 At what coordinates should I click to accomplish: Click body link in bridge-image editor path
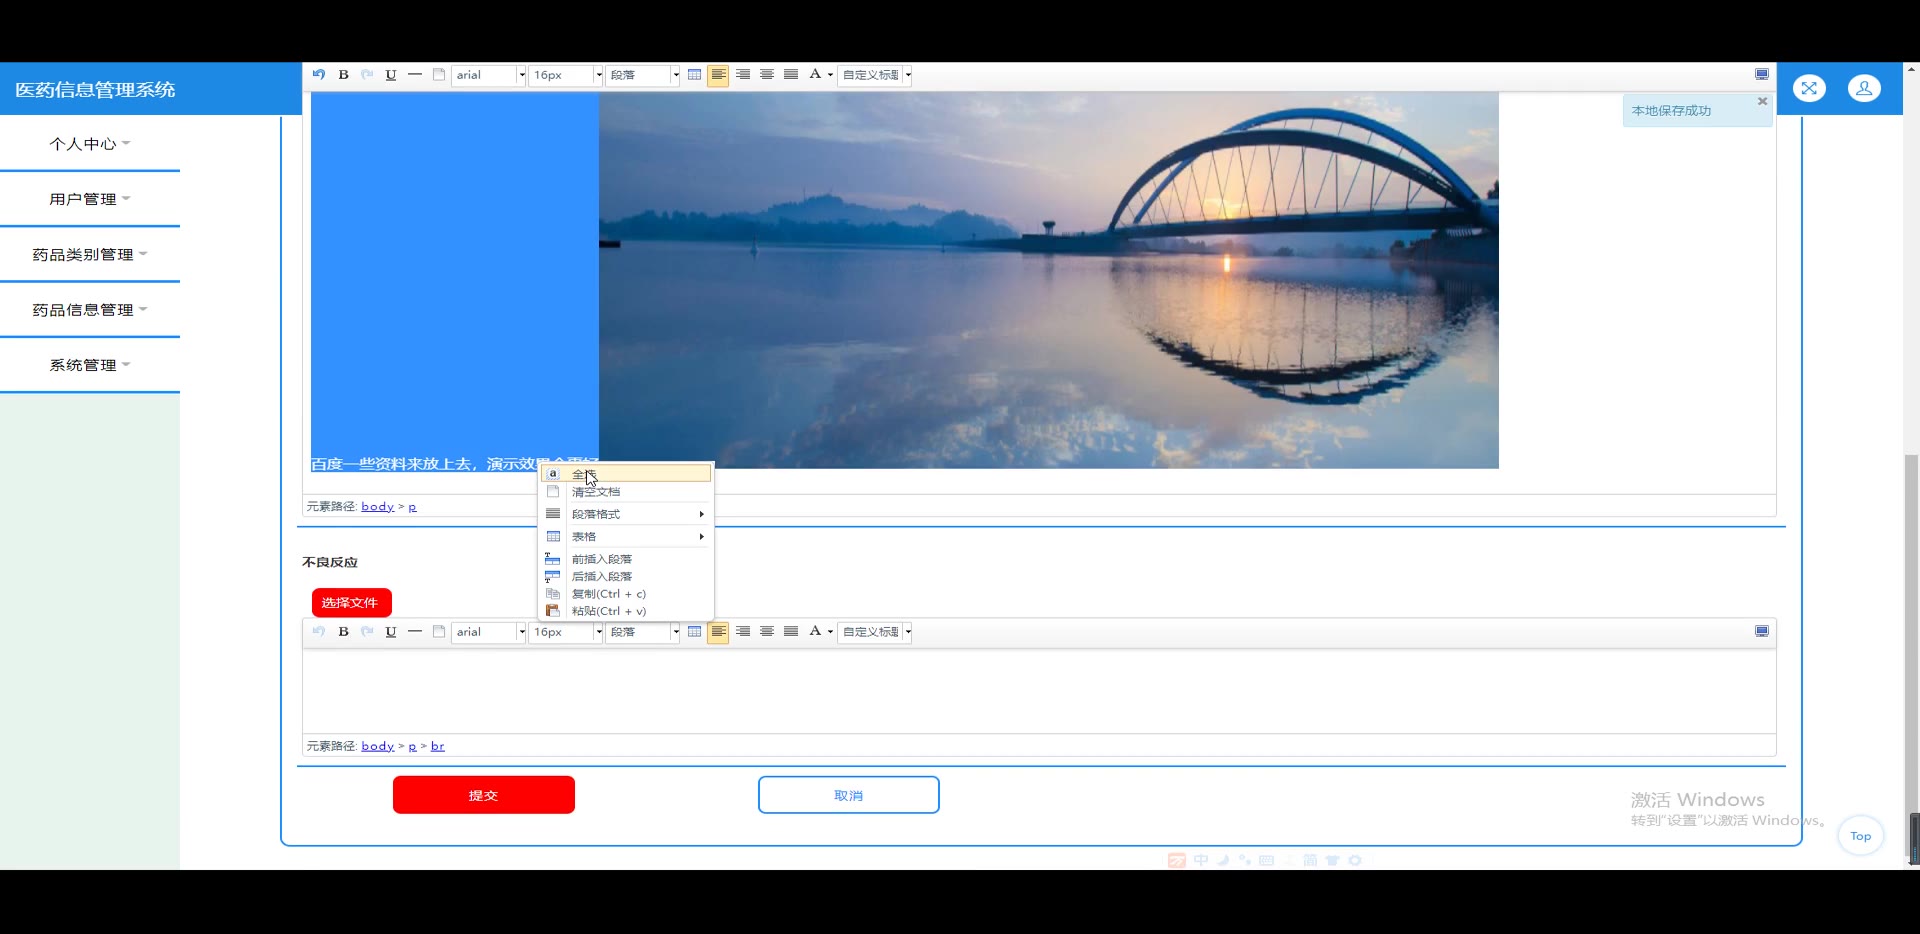pyautogui.click(x=378, y=507)
